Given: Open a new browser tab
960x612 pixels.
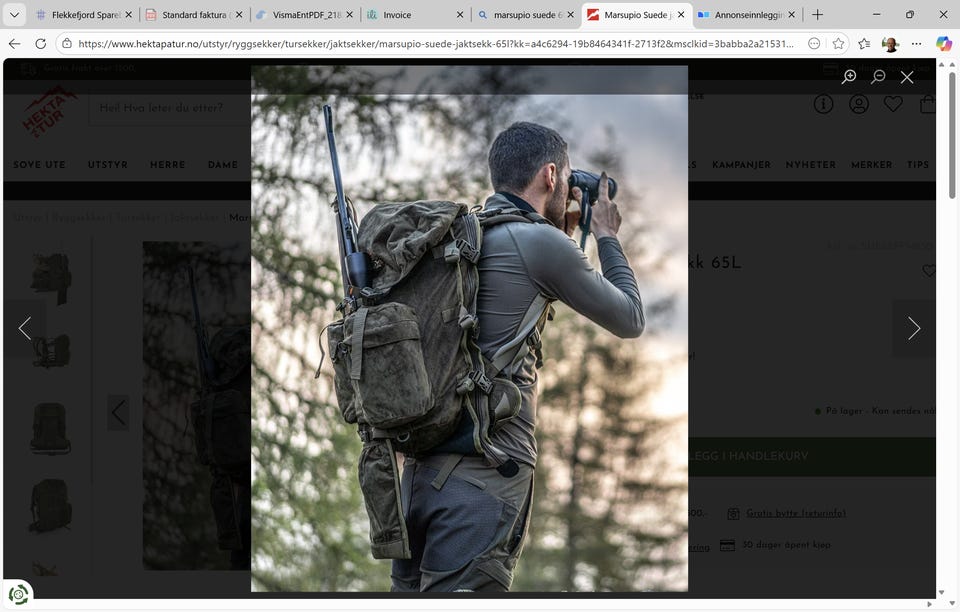Looking at the screenshot, I should 817,15.
